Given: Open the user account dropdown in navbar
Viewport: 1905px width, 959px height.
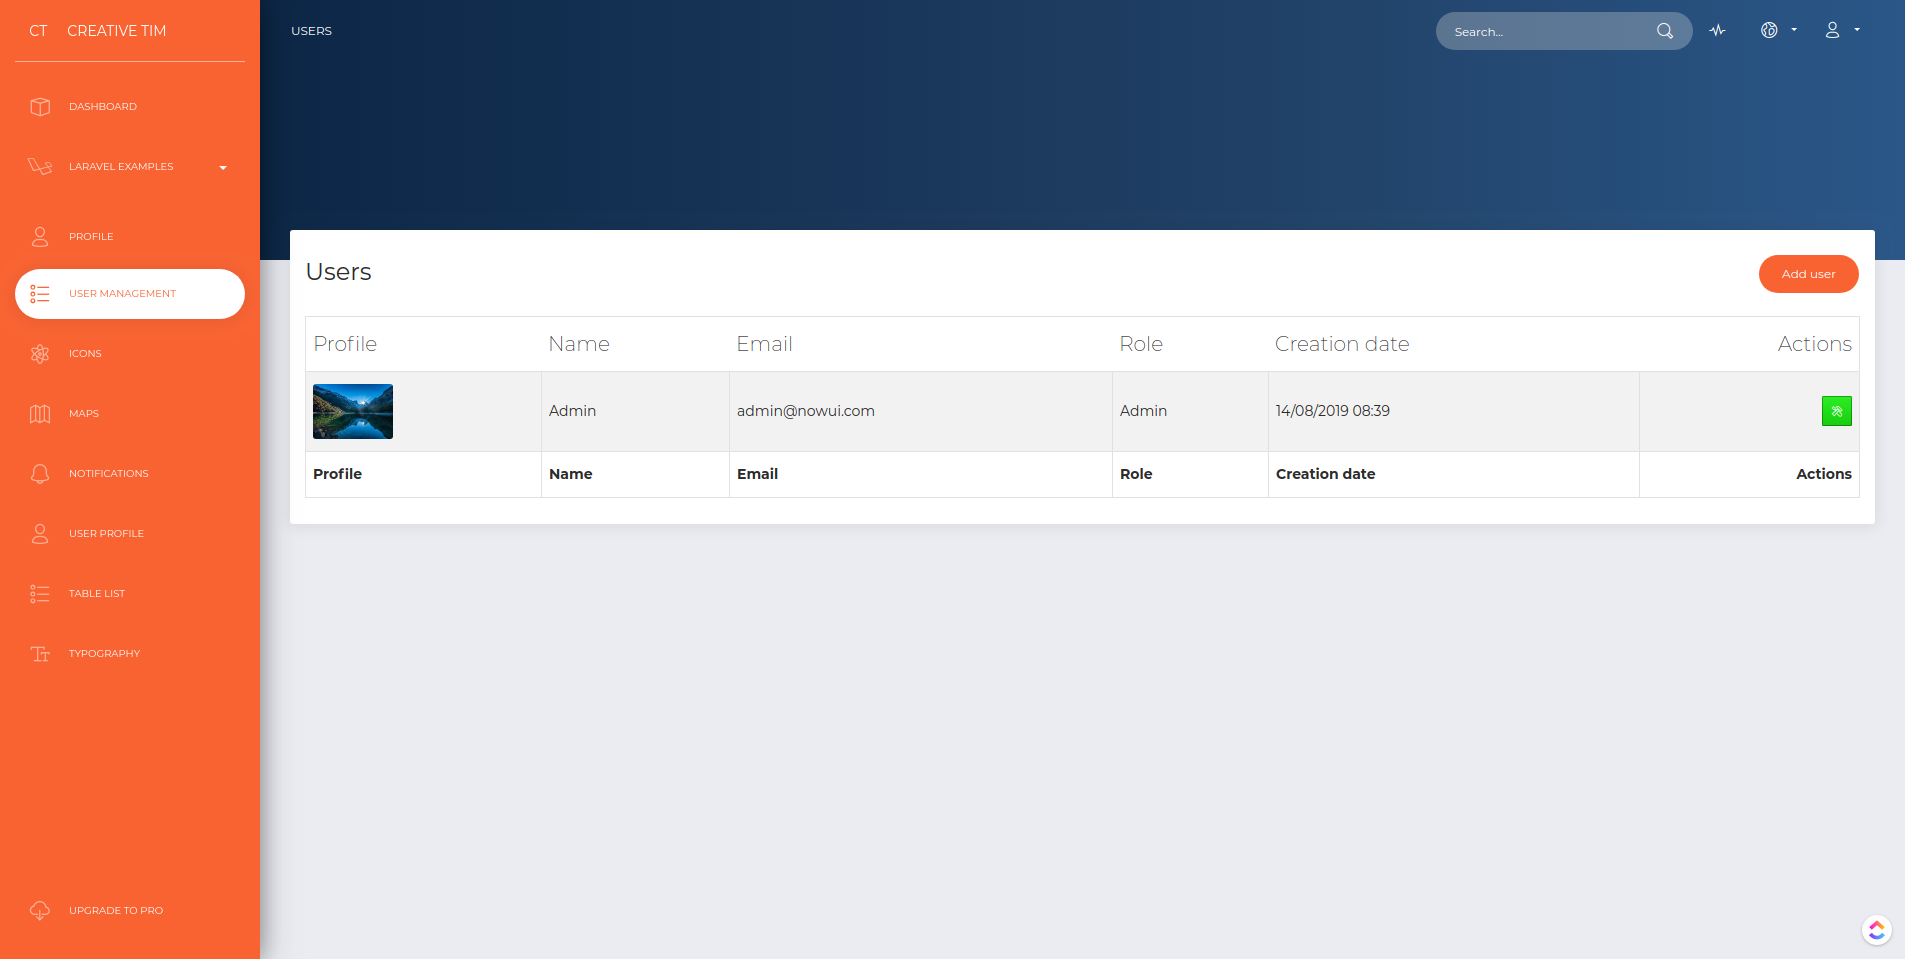Looking at the screenshot, I should click(x=1841, y=31).
